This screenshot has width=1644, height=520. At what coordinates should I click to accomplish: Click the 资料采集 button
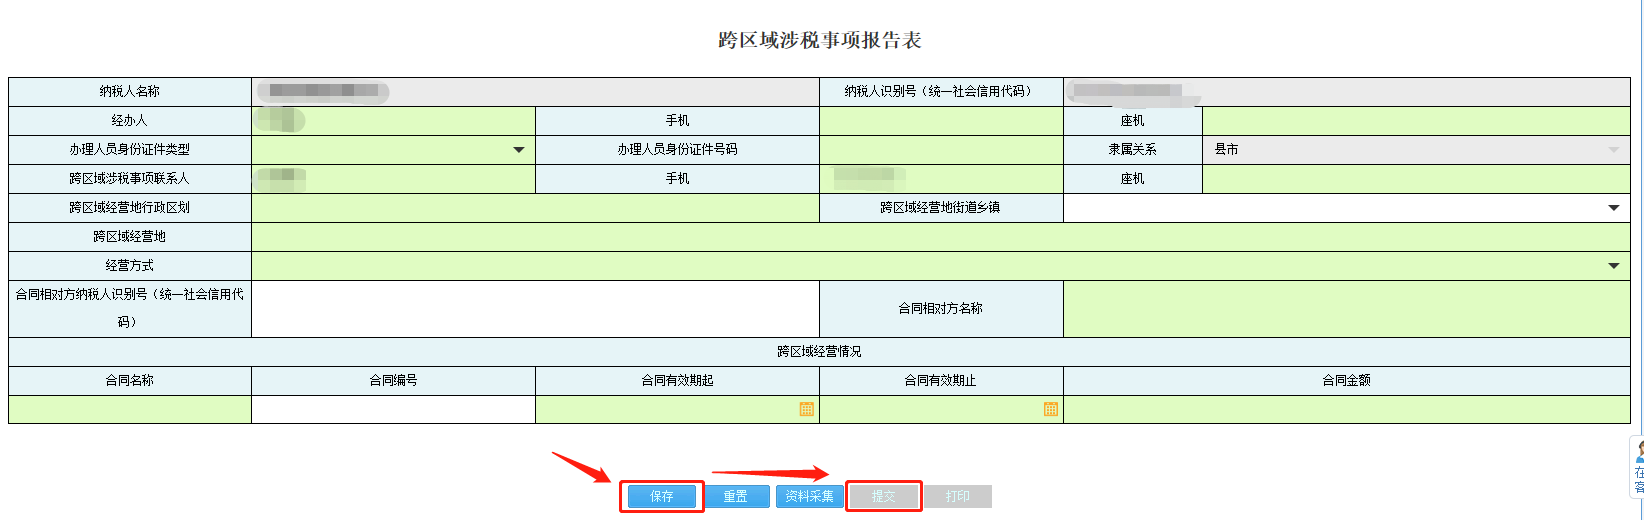tap(809, 496)
